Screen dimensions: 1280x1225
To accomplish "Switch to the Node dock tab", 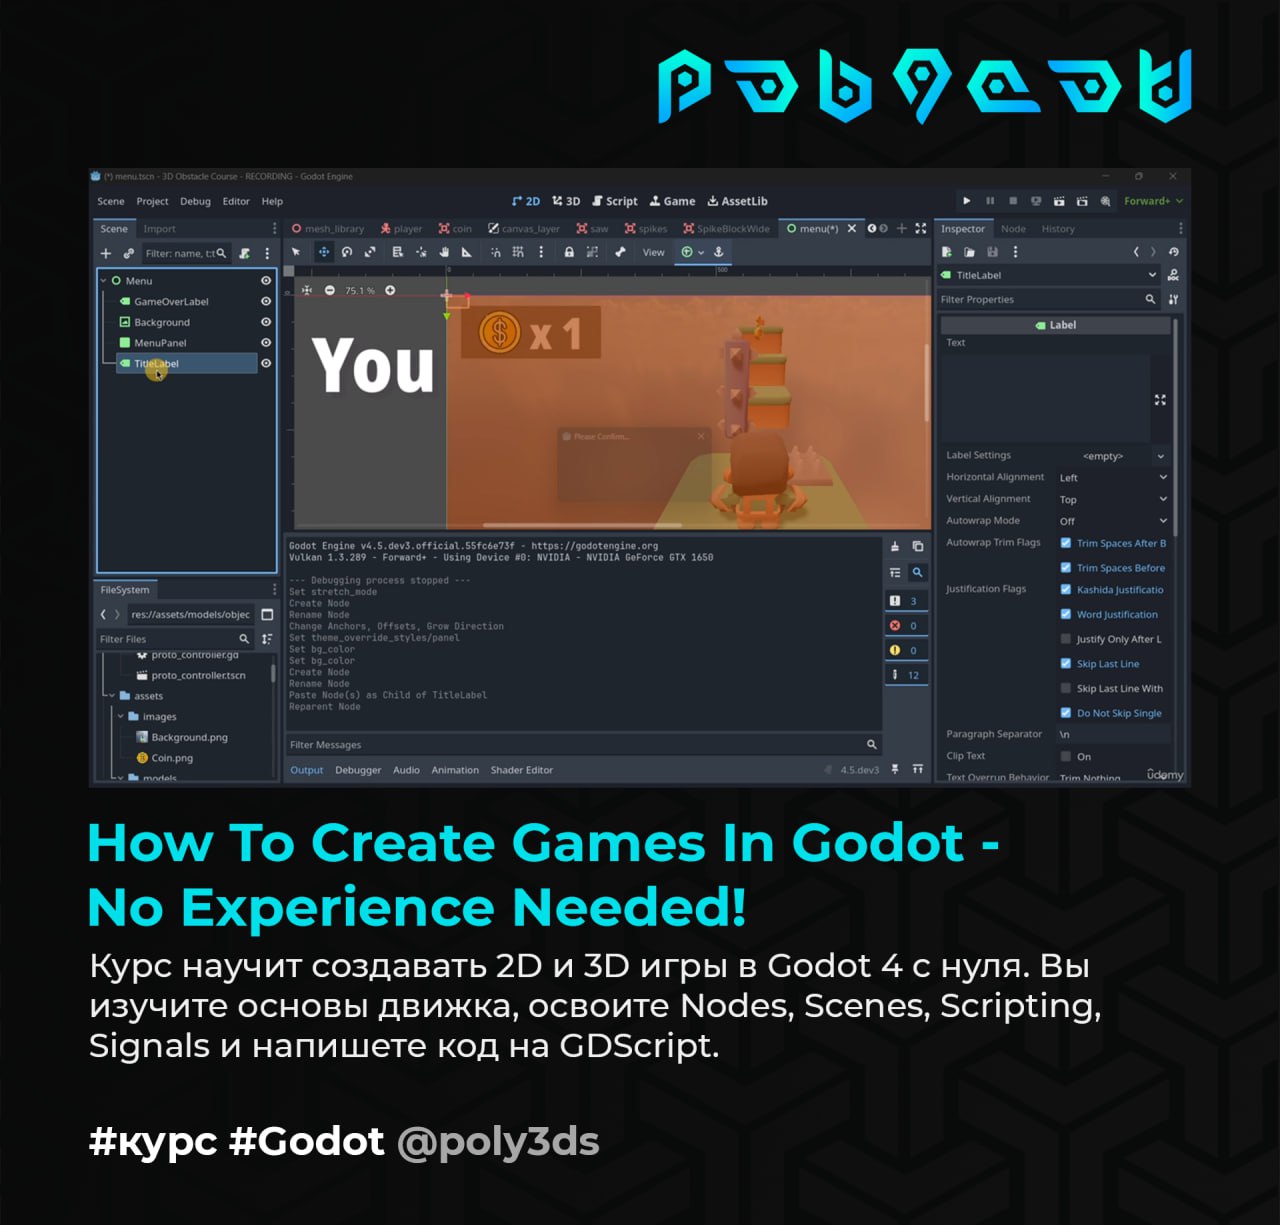I will tap(1013, 229).
